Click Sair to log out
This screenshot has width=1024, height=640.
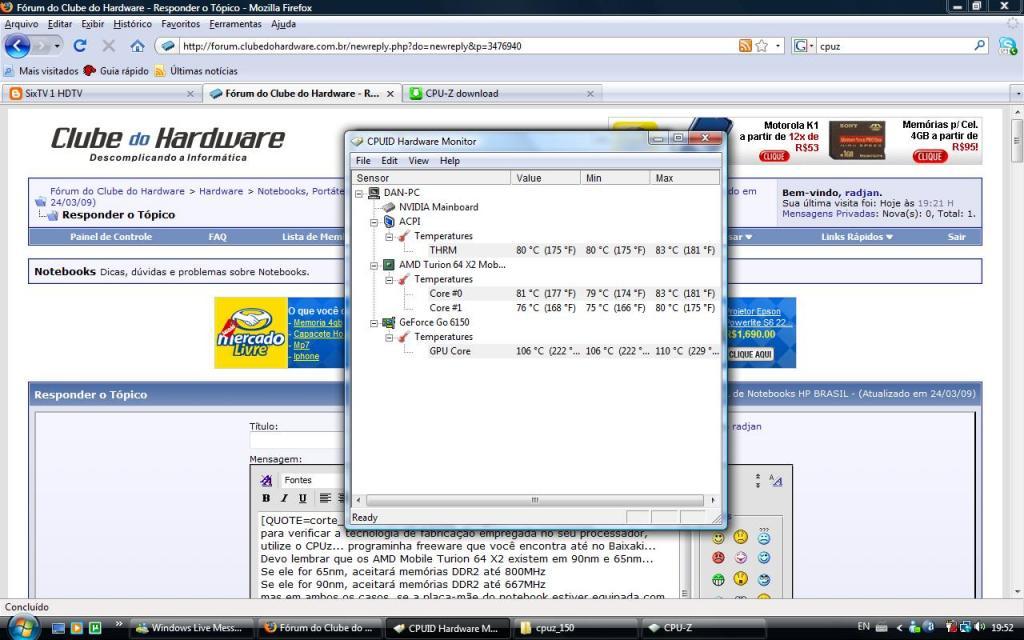[957, 237]
